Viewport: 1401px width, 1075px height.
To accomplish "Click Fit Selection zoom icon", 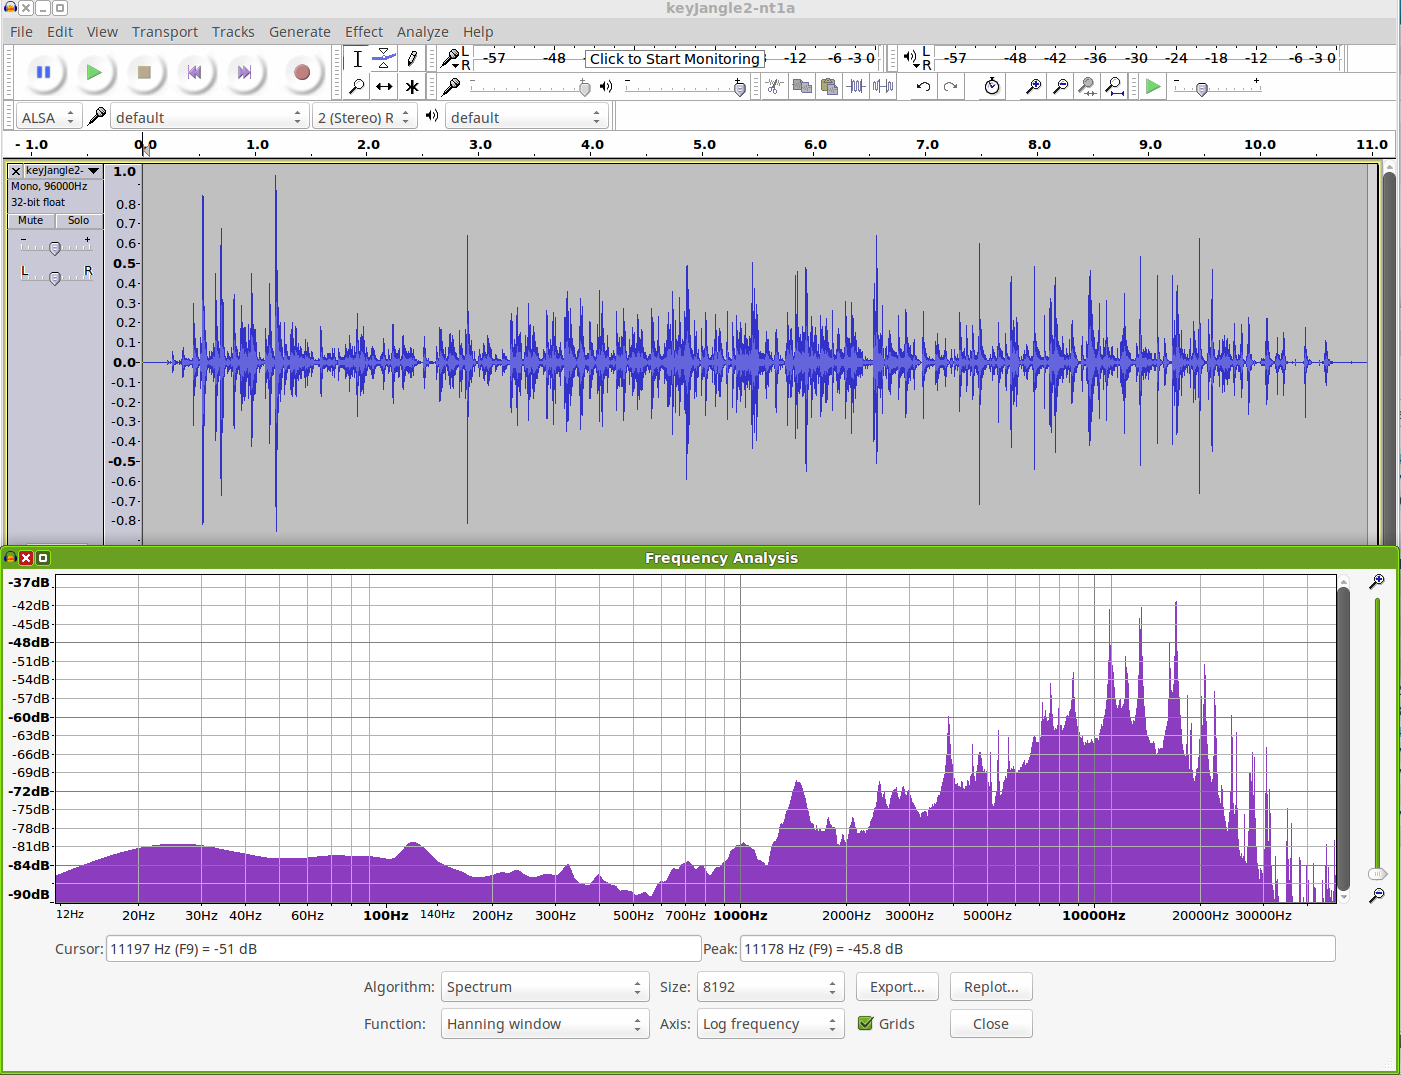I will click(1087, 87).
